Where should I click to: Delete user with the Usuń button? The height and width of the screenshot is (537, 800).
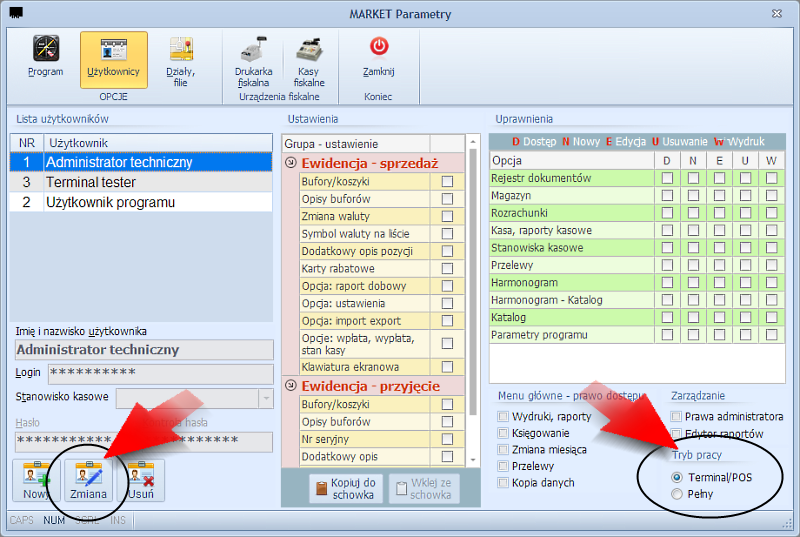pyautogui.click(x=141, y=480)
